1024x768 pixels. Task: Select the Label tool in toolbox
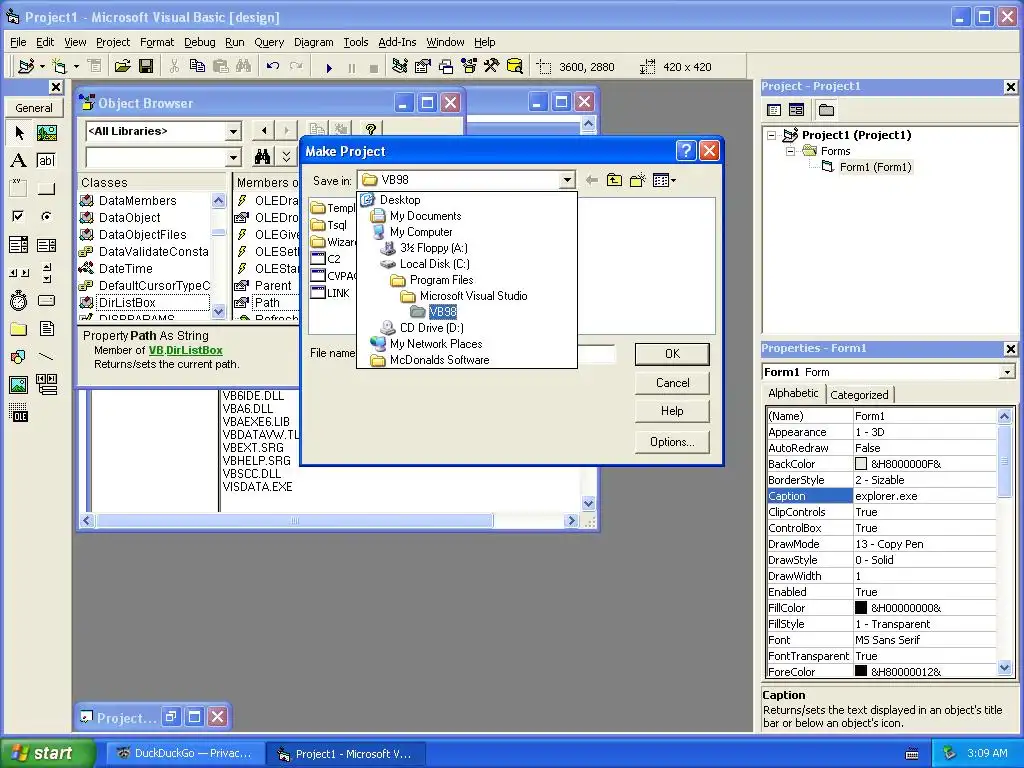19,161
